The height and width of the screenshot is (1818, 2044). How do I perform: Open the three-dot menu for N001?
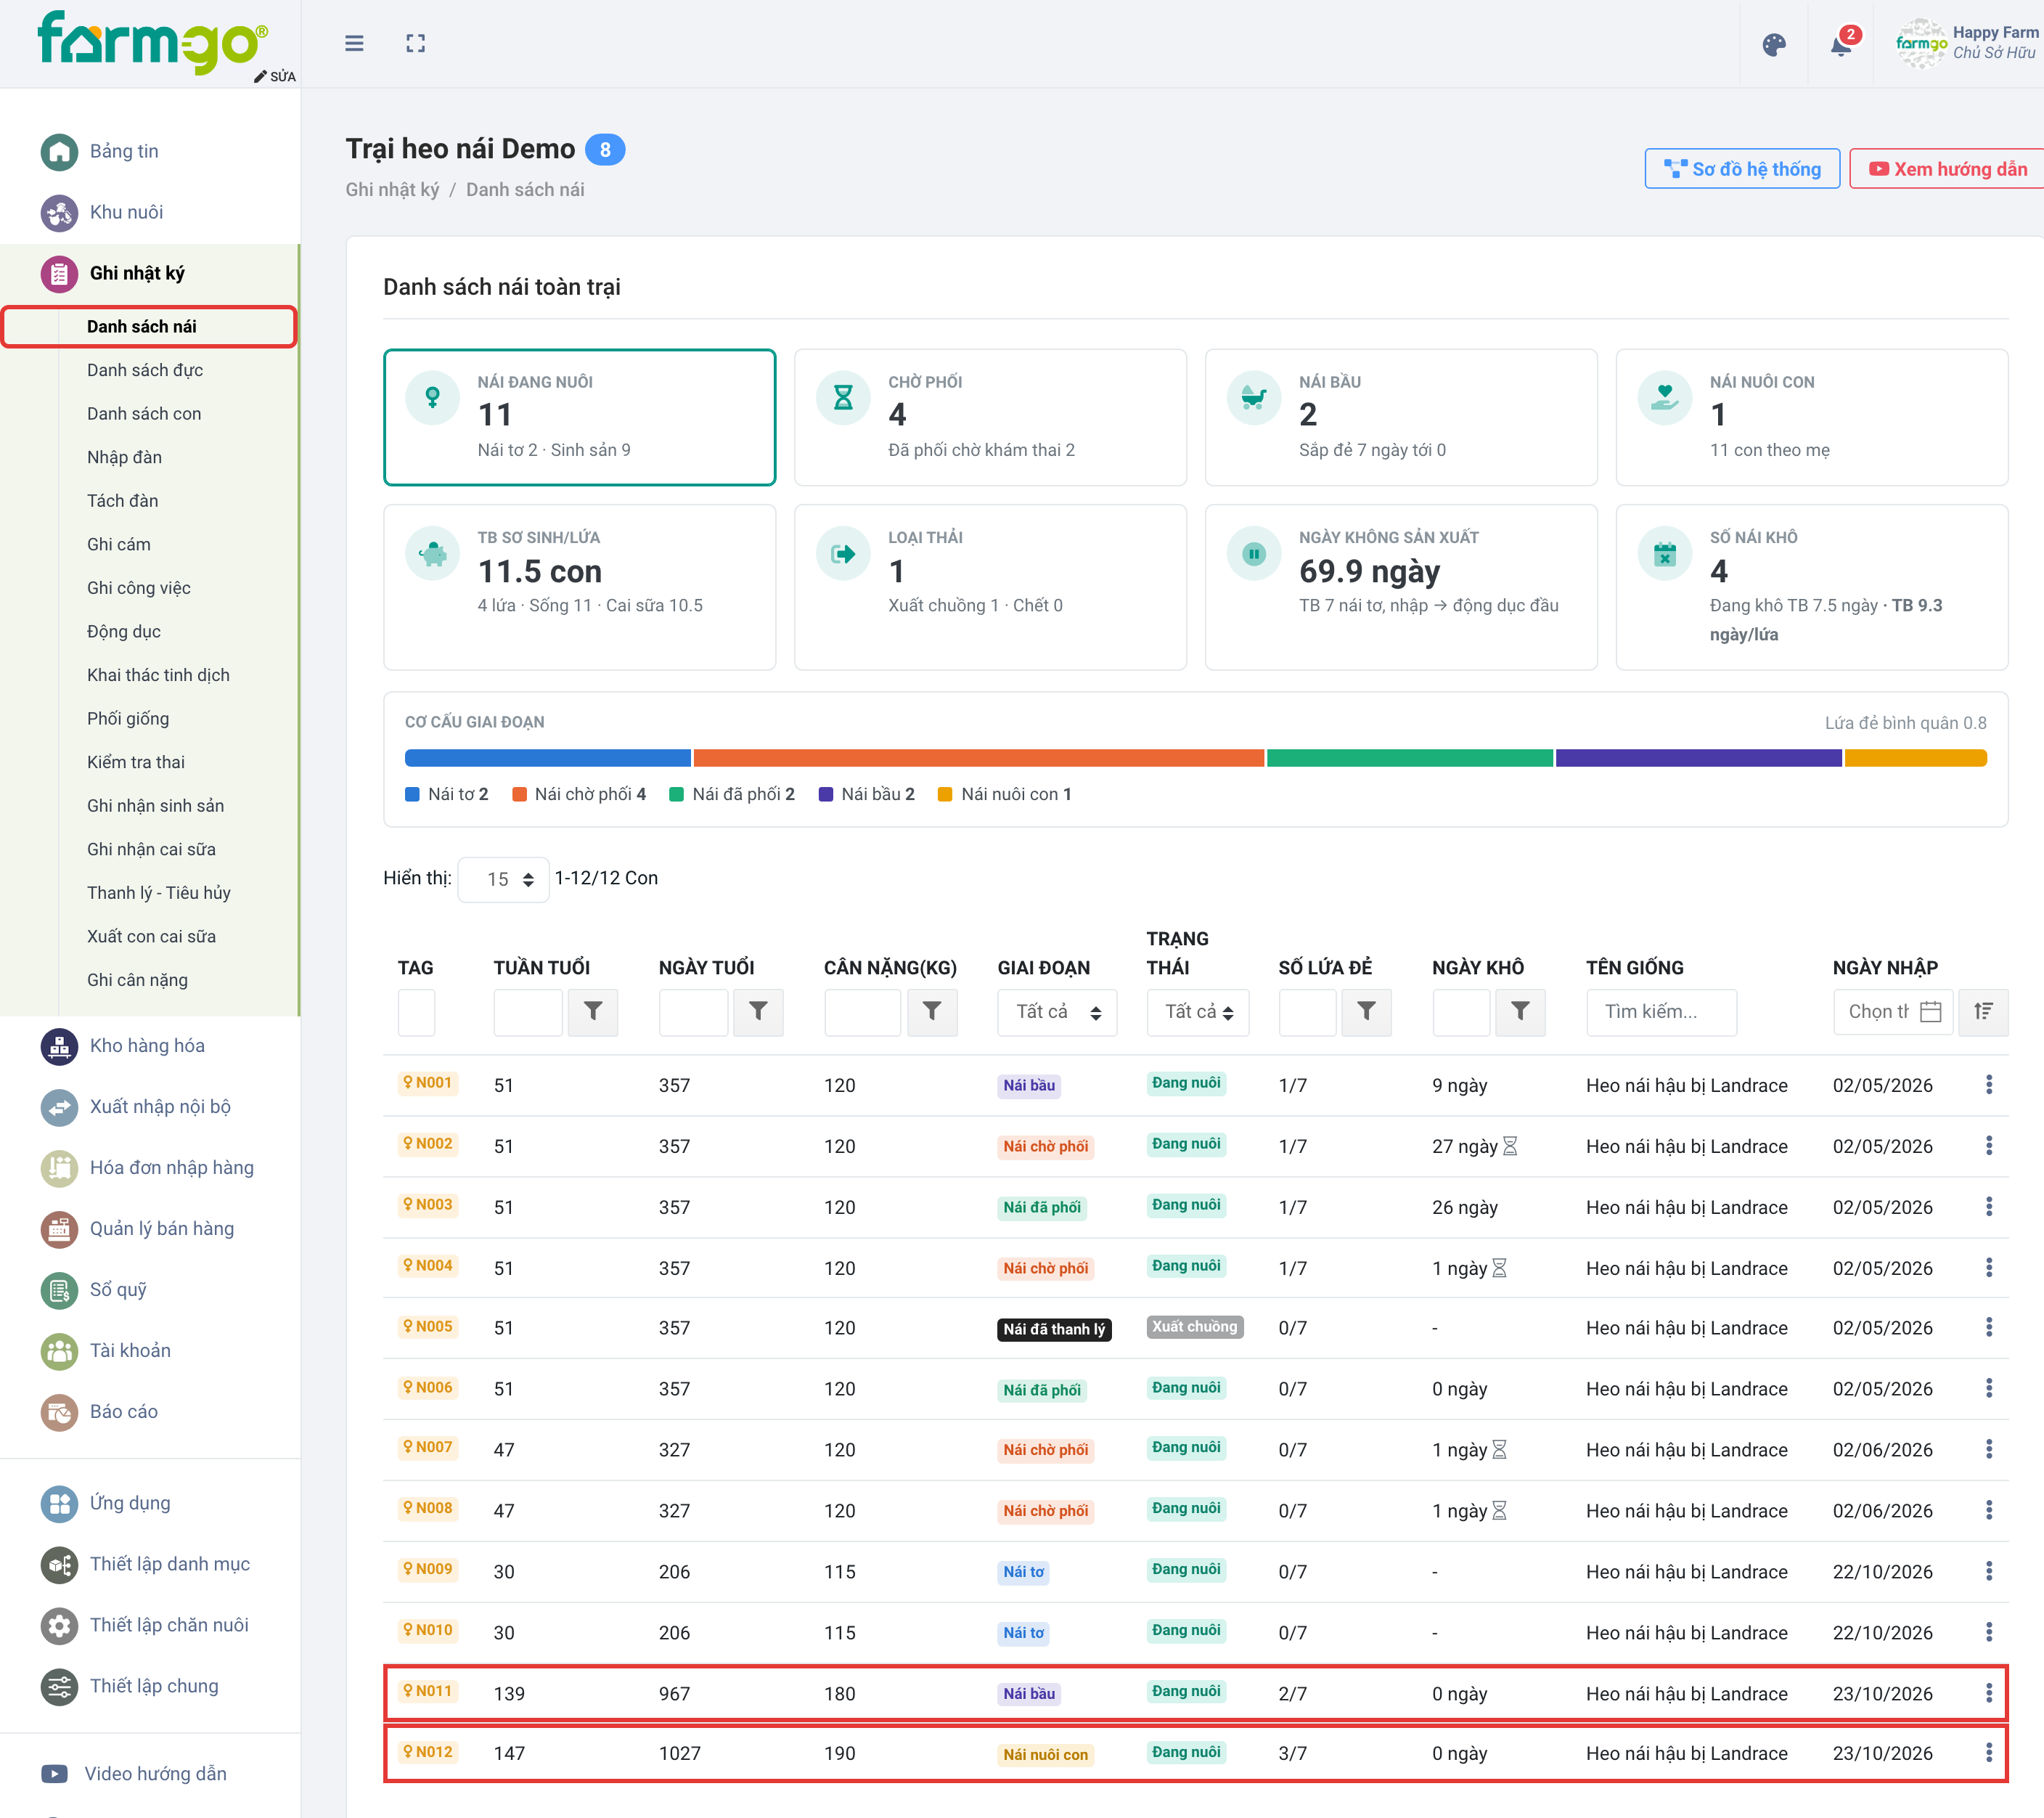[x=1988, y=1085]
